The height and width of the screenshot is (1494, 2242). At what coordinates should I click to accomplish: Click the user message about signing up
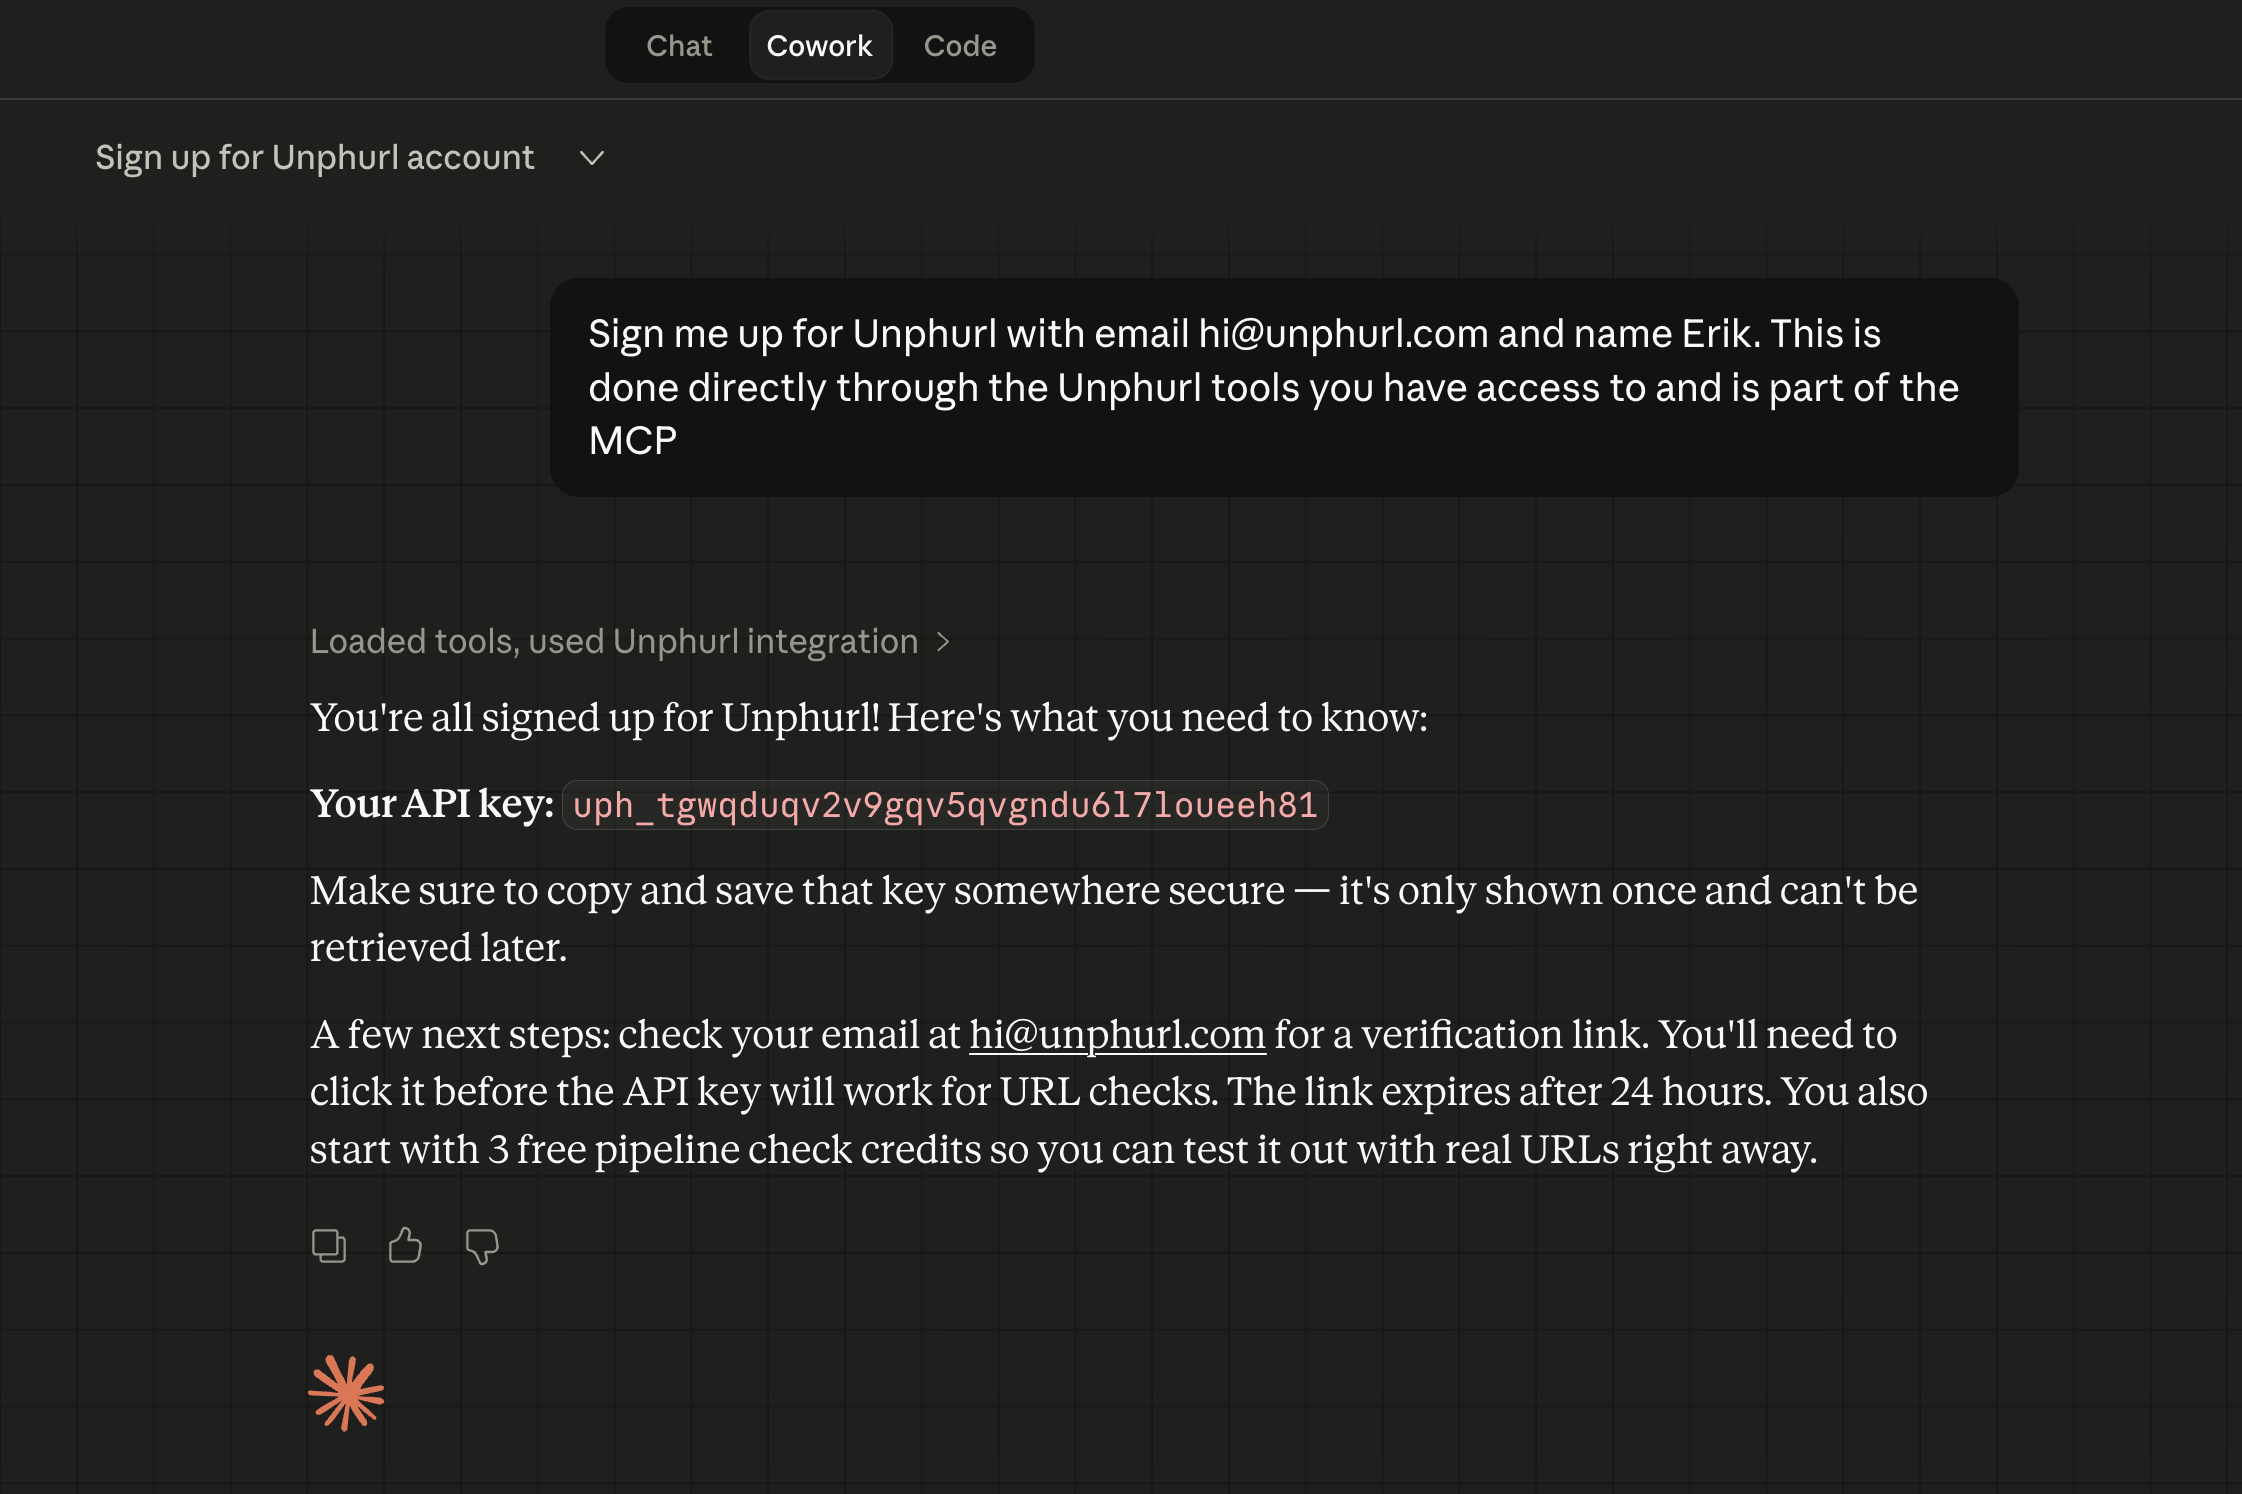1284,387
